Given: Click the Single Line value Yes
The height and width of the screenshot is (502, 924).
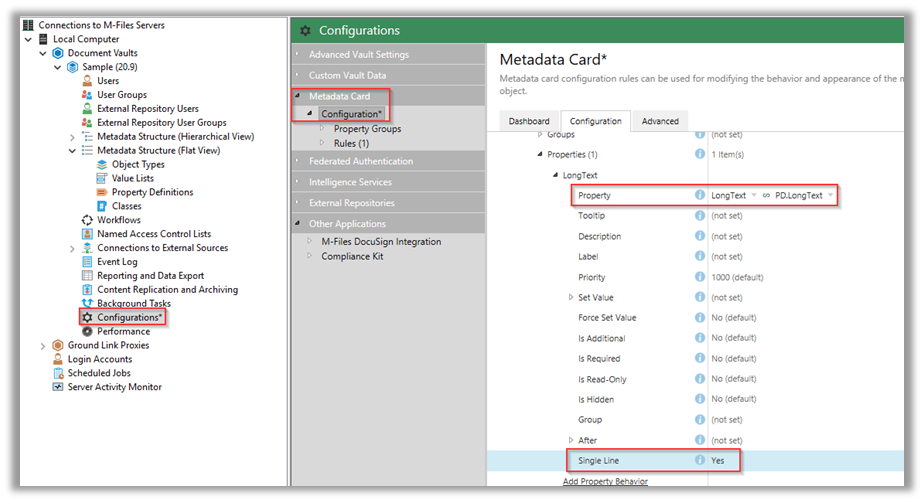Looking at the screenshot, I should pyautogui.click(x=717, y=460).
